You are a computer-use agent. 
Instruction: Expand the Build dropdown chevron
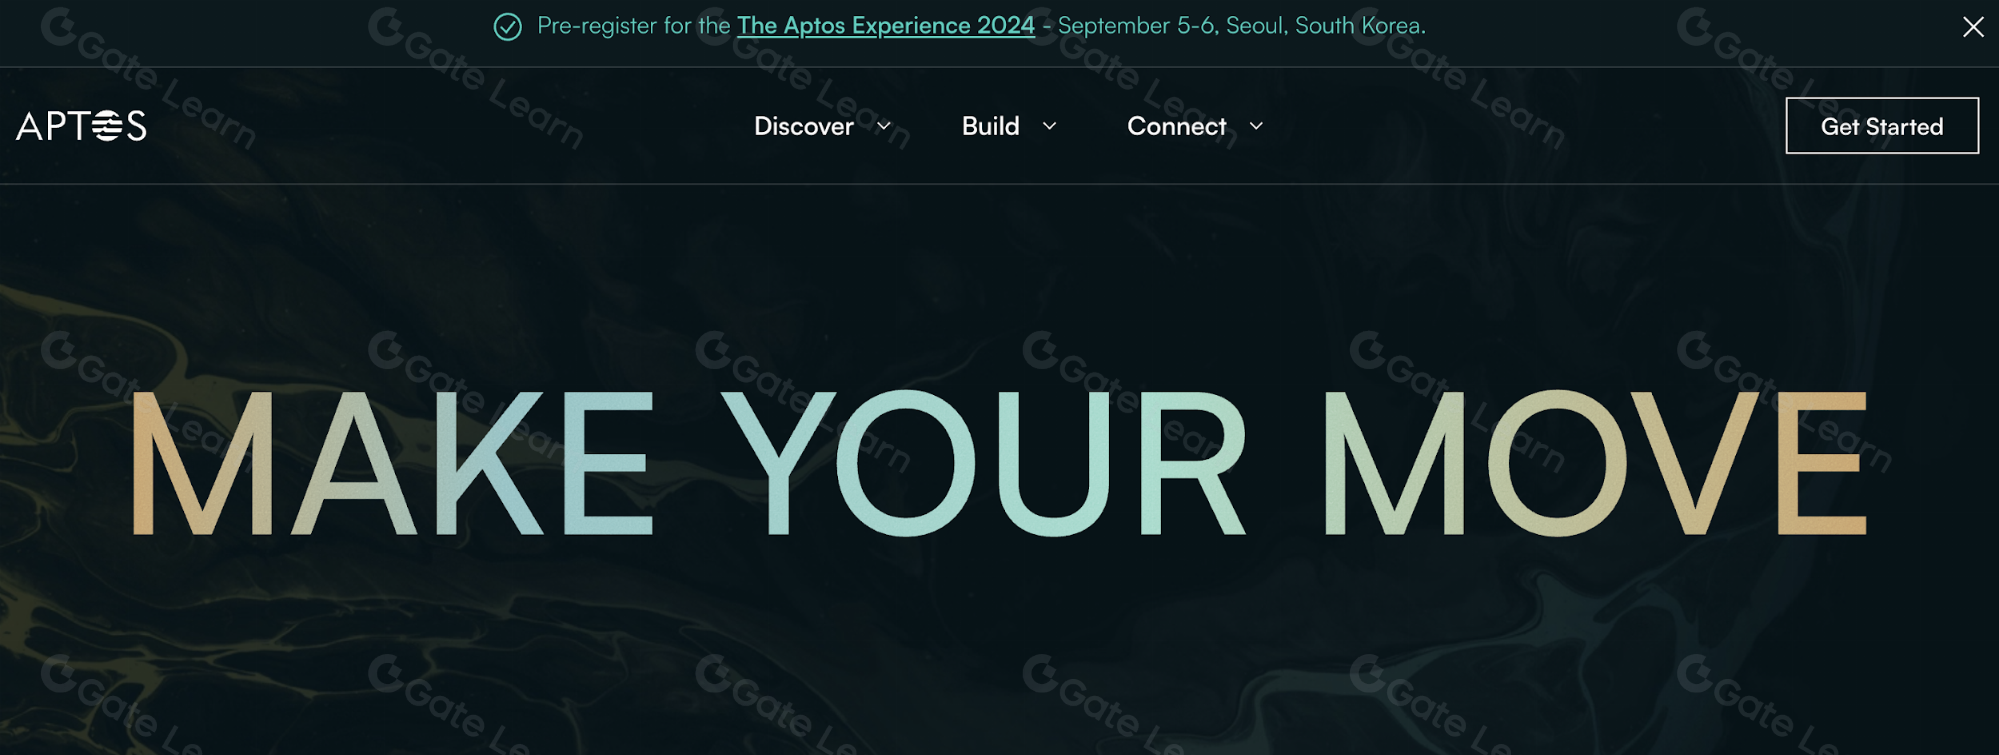[x=1049, y=126]
